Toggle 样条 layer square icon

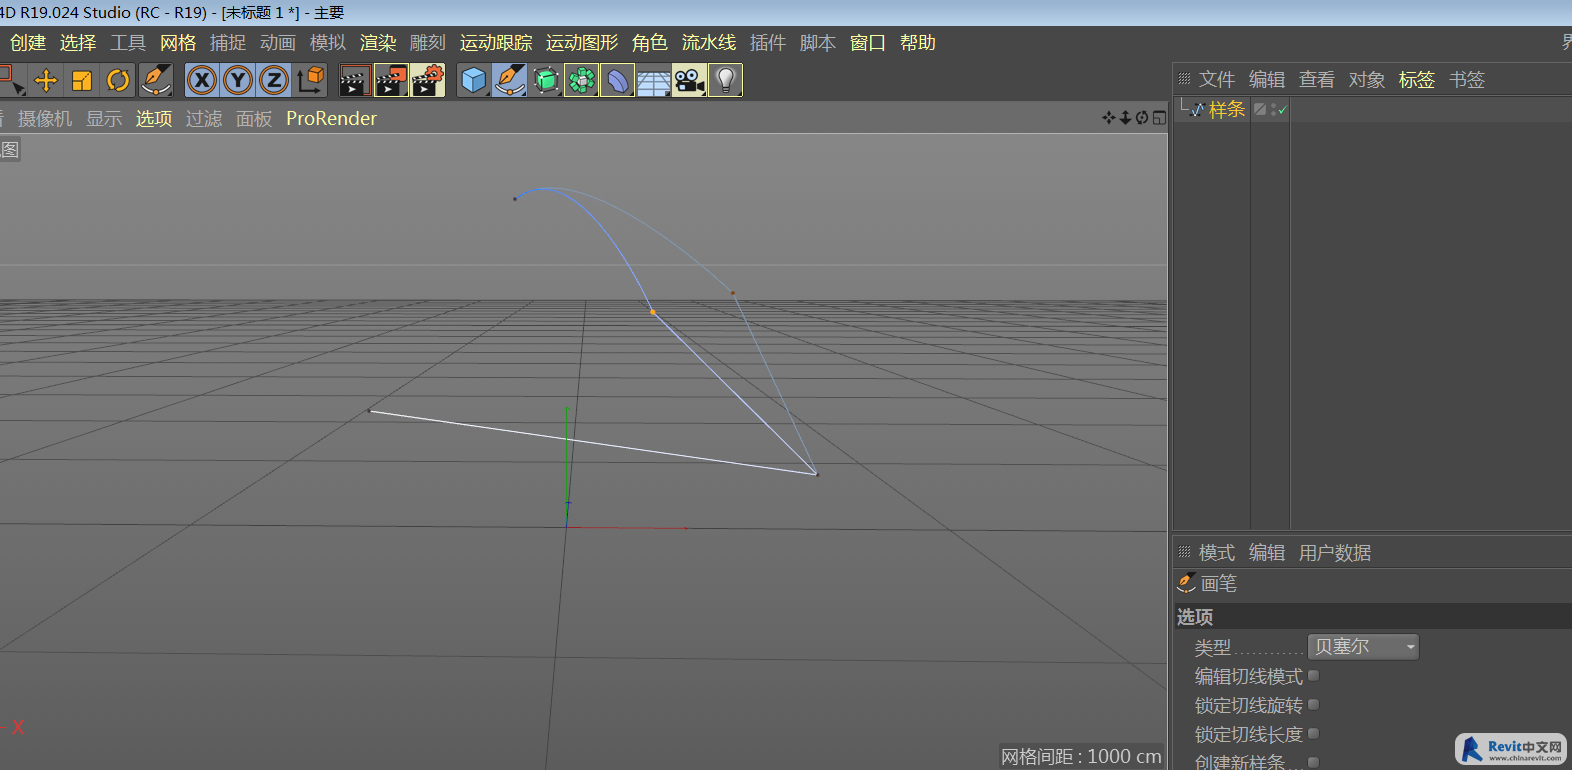tap(1260, 110)
